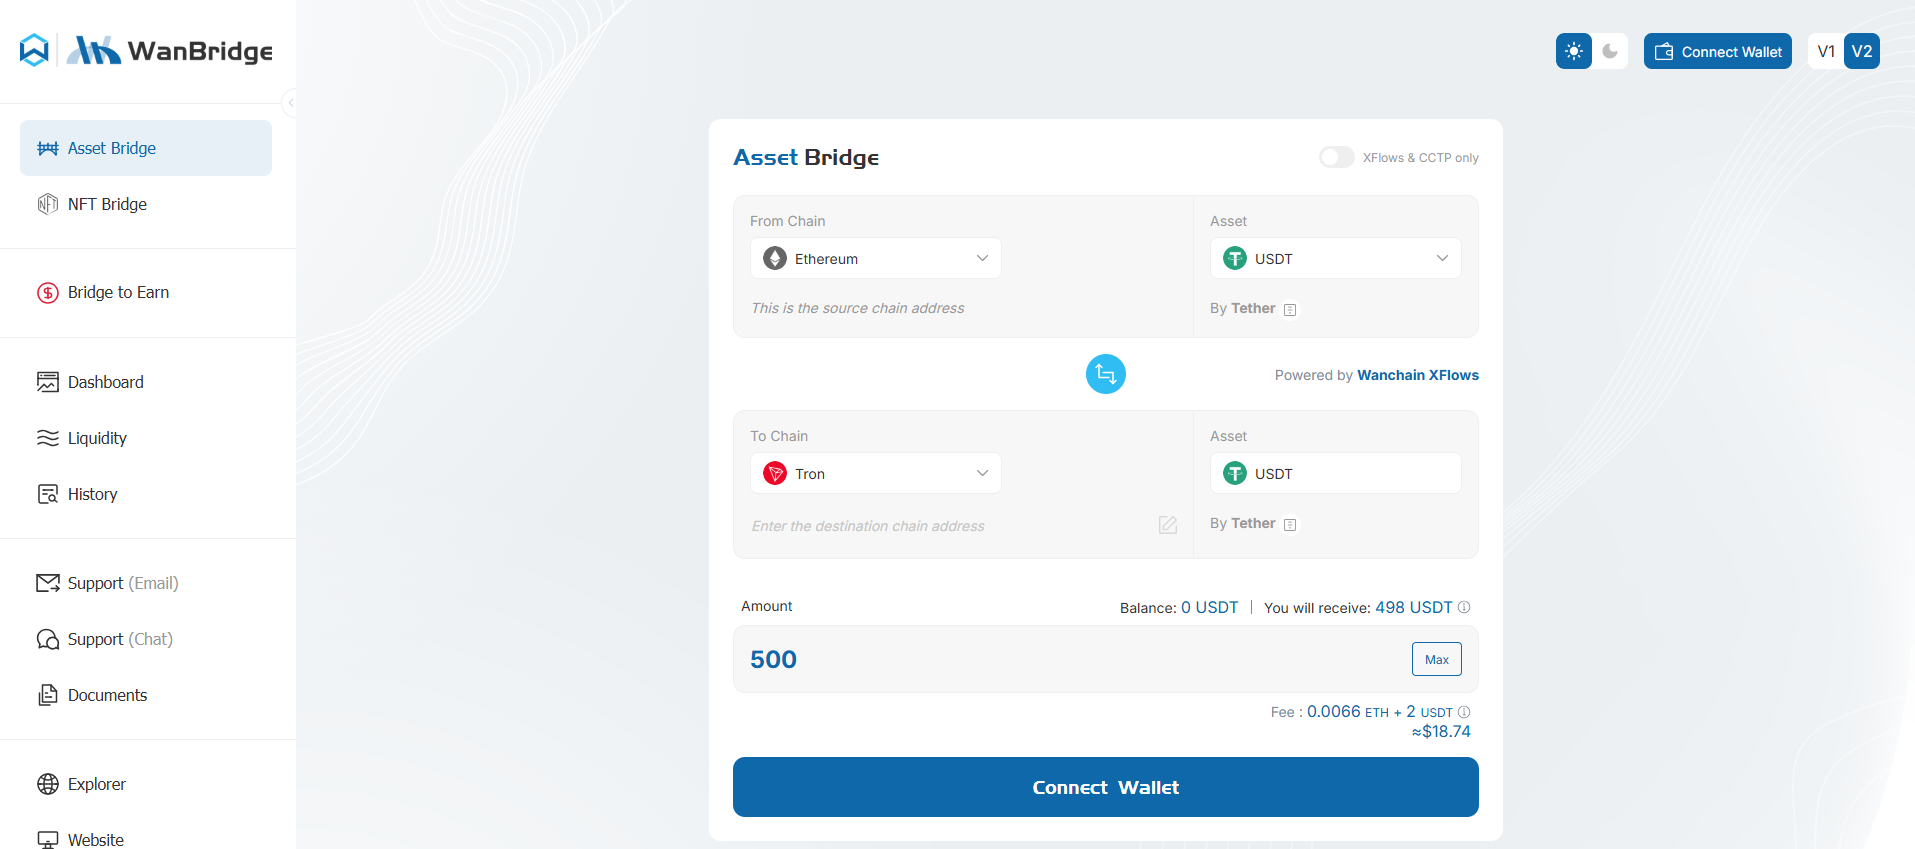Click the Balance 0 USDT value
This screenshot has width=1915, height=849.
point(1210,607)
